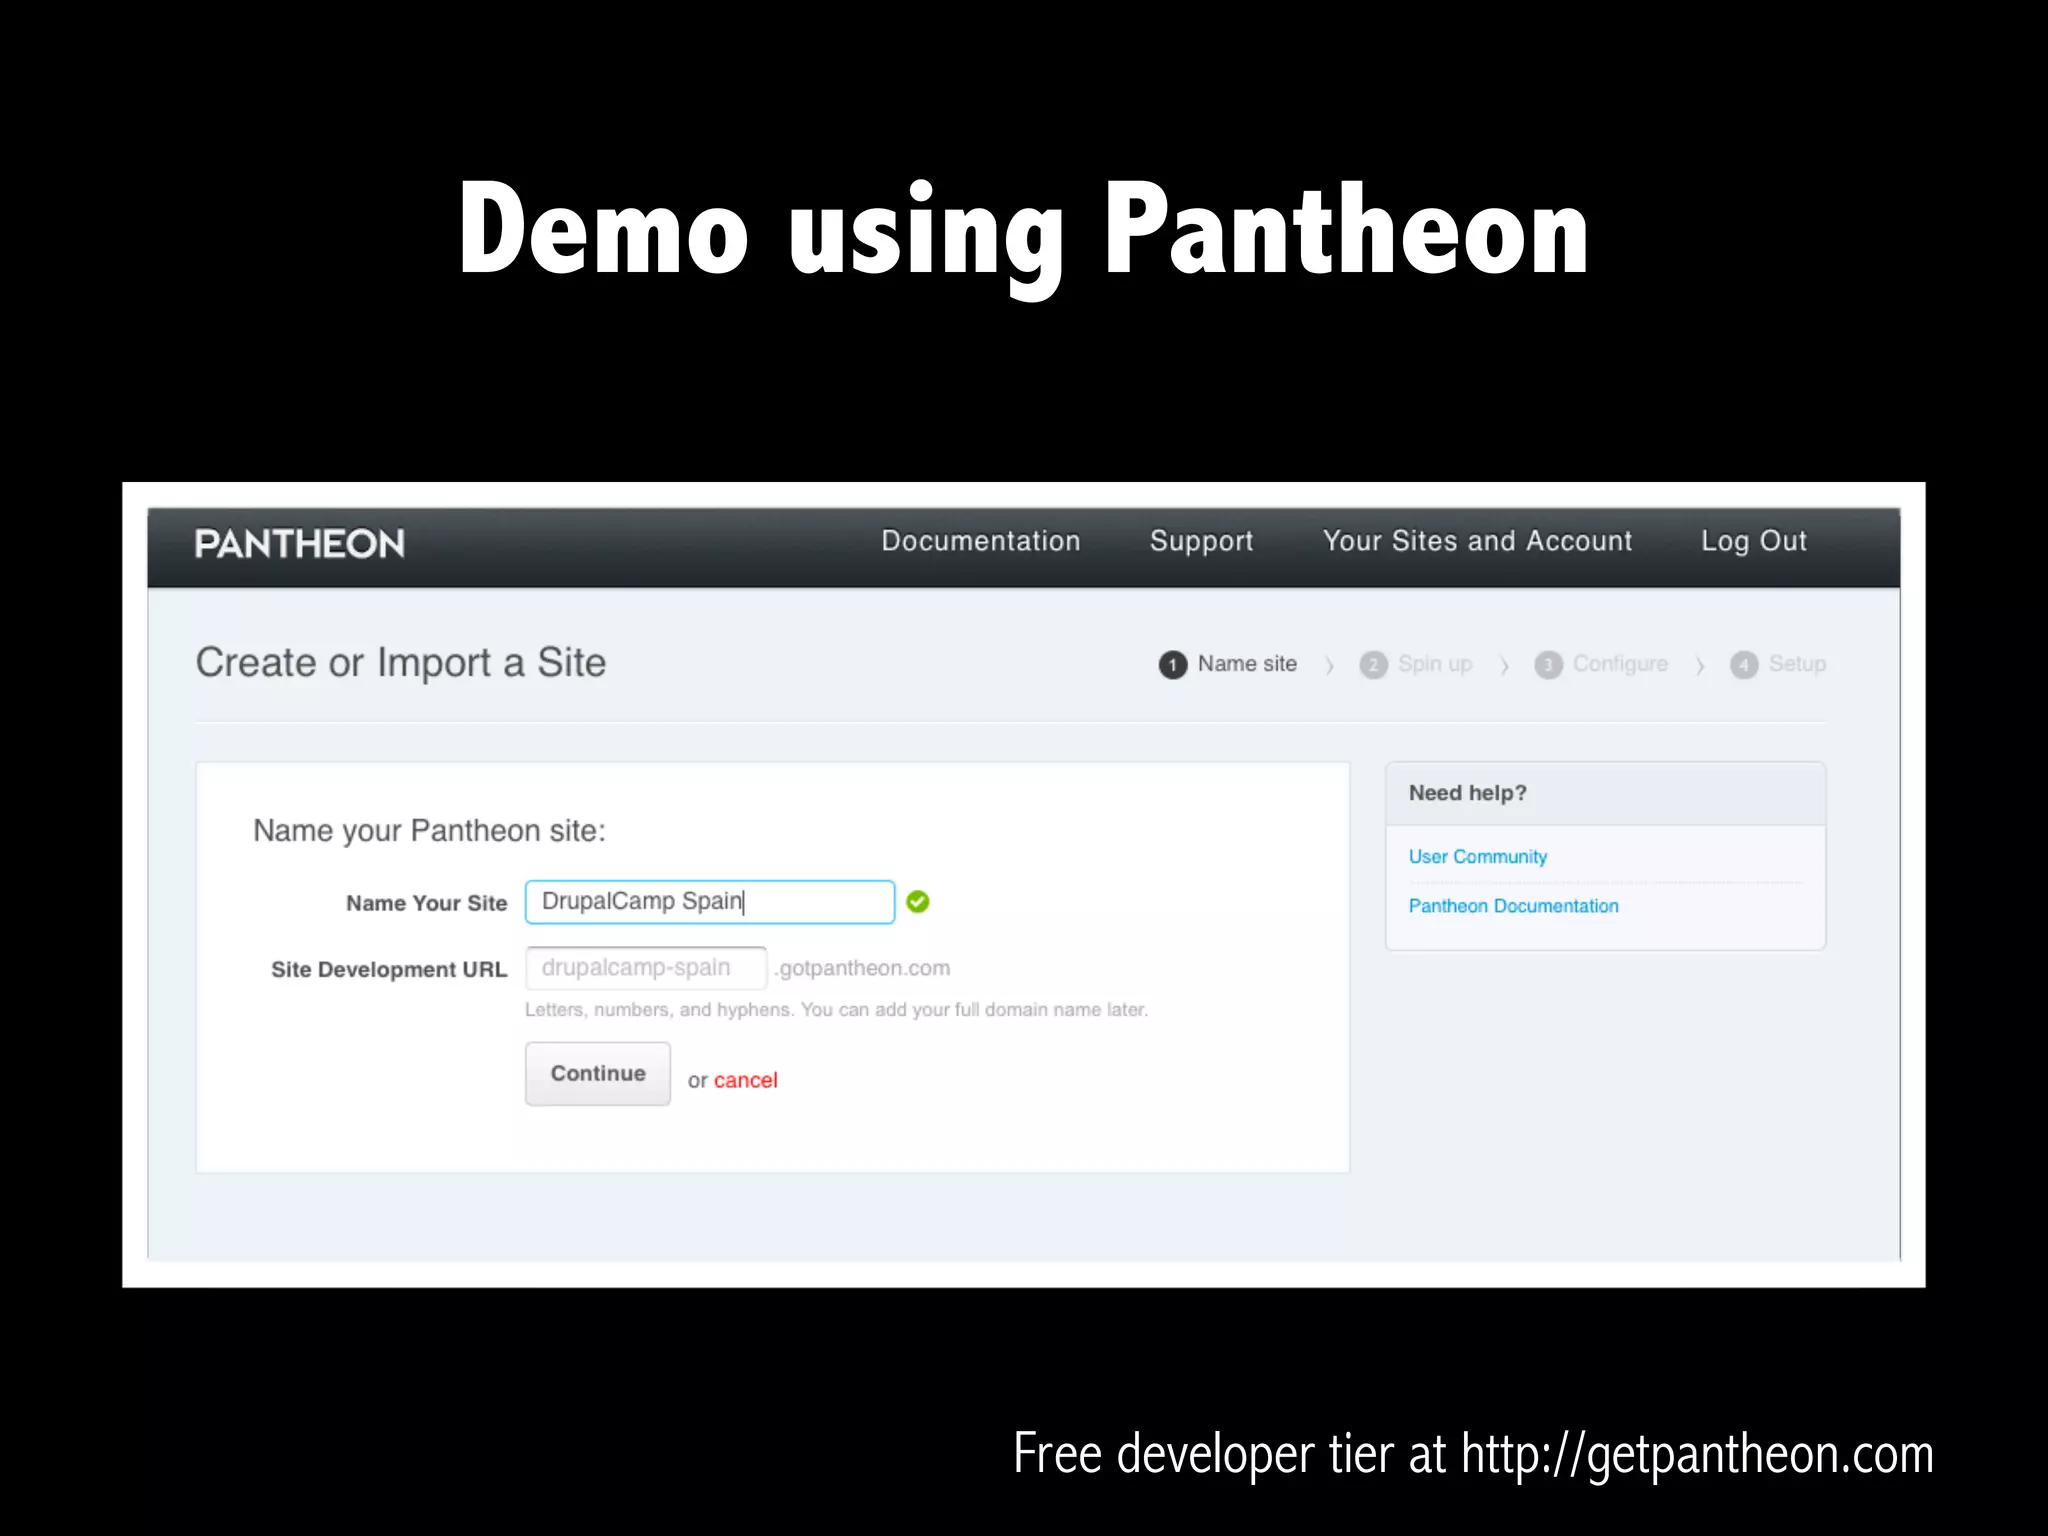Open the User Community link
The width and height of the screenshot is (2048, 1536).
click(x=1477, y=857)
